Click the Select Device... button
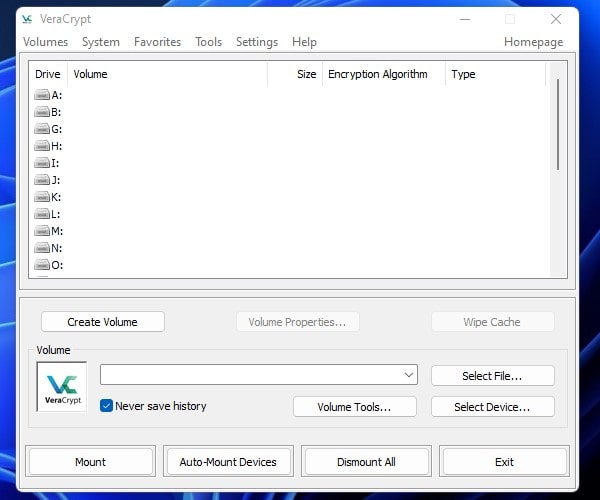Screen dimensions: 600x500 492,407
